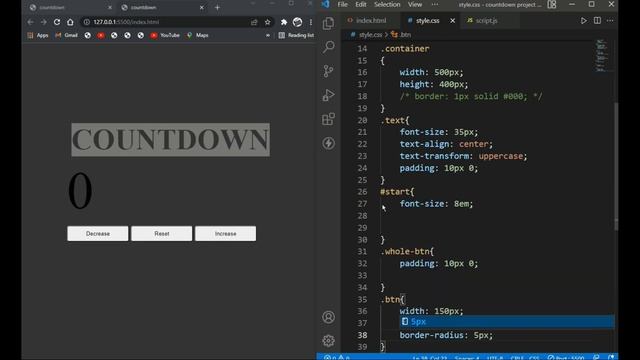Viewport: 640px width, 360px height.
Task: Go to the browser home page
Action: [x=70, y=22]
